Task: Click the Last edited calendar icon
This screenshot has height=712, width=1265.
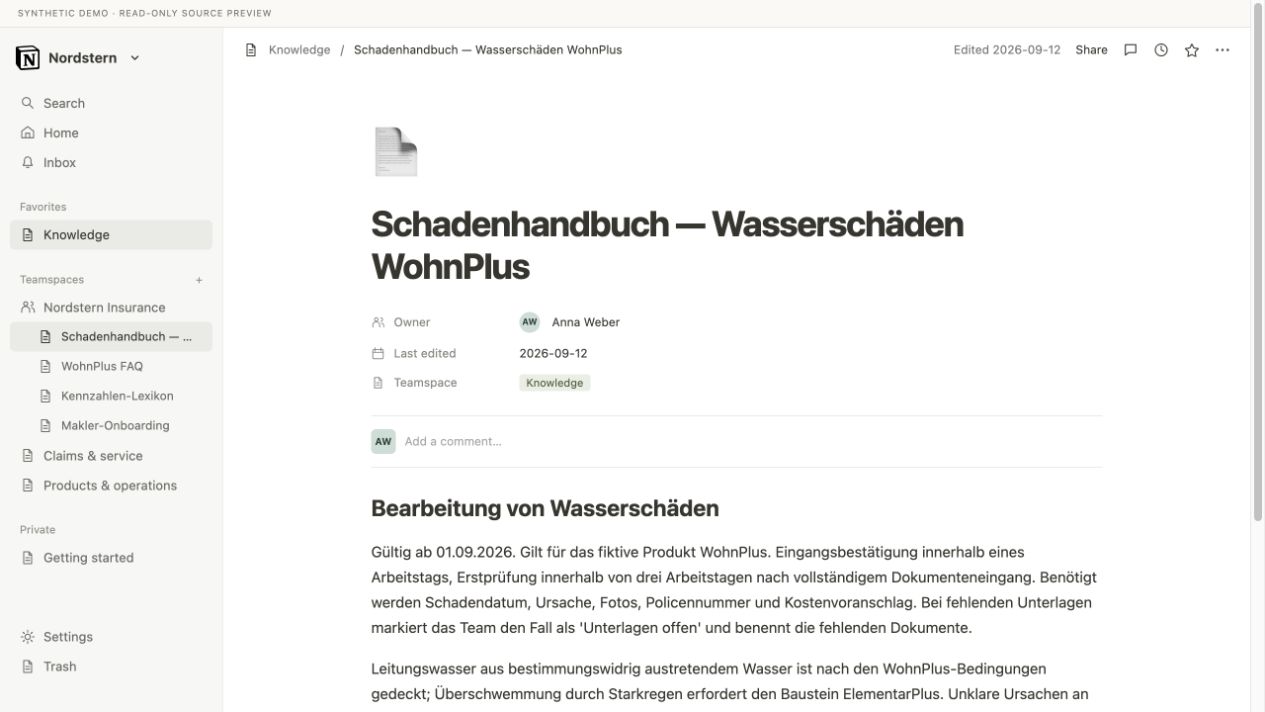Action: point(378,353)
